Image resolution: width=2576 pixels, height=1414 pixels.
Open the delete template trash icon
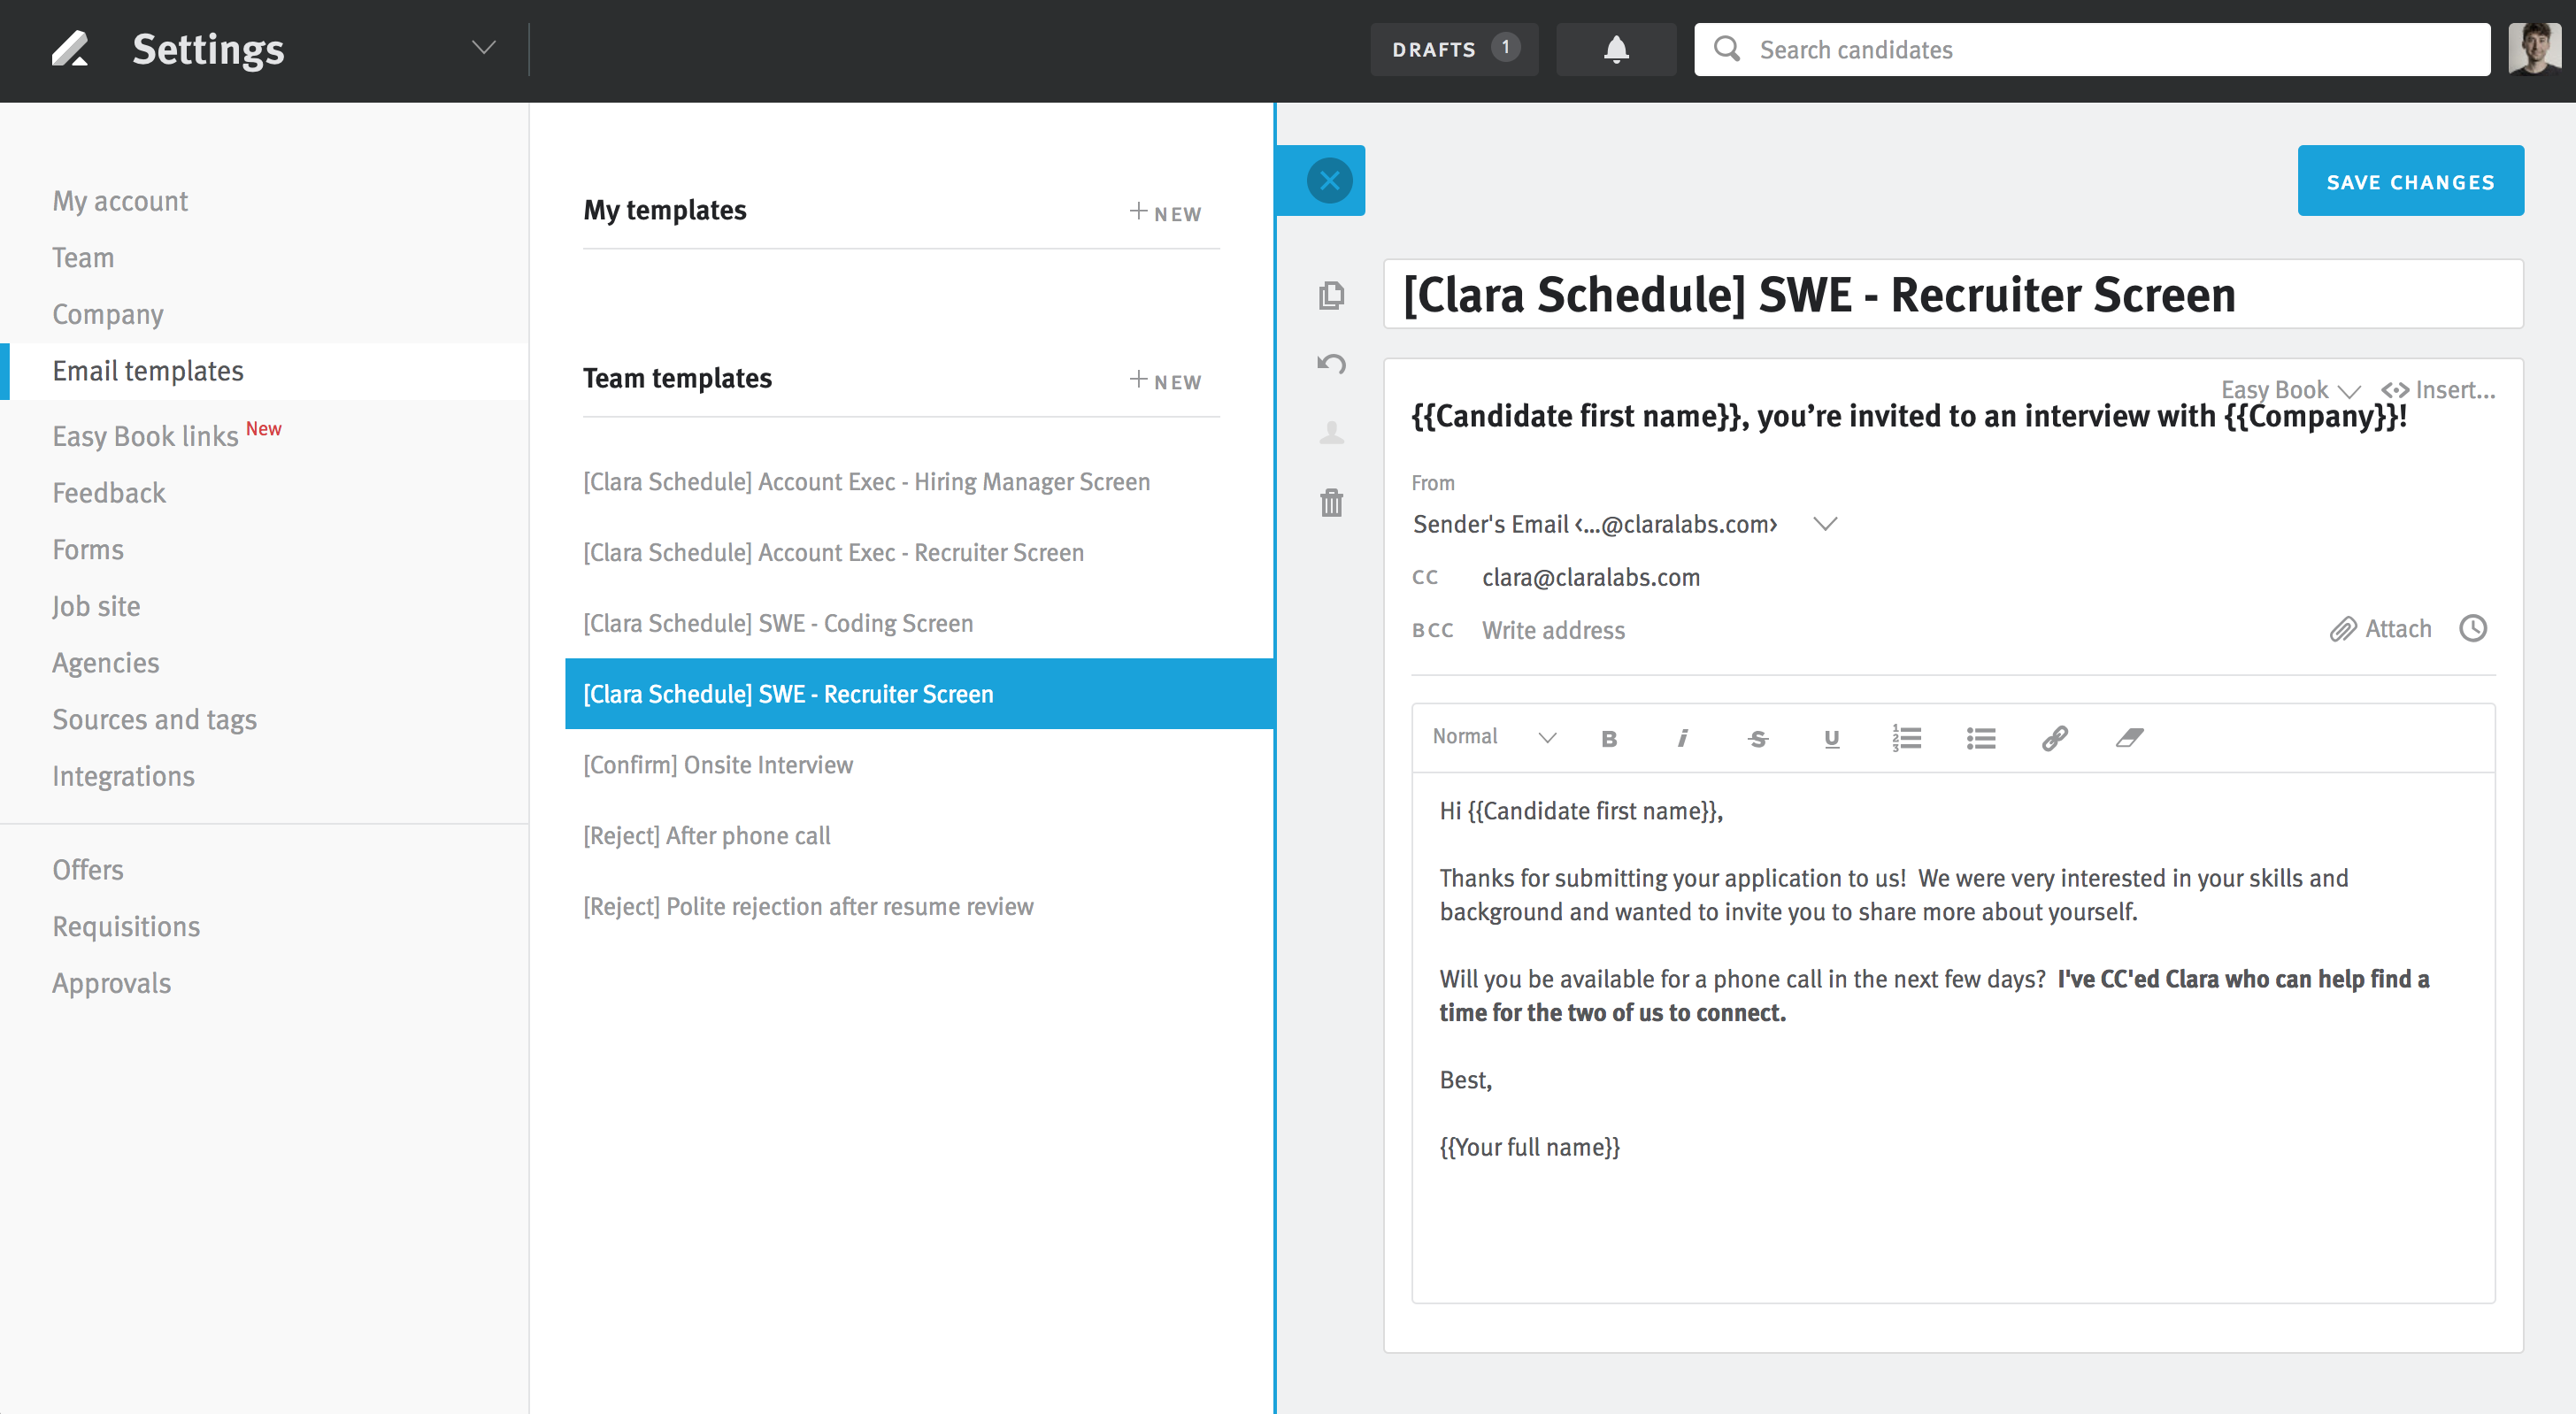click(1330, 503)
